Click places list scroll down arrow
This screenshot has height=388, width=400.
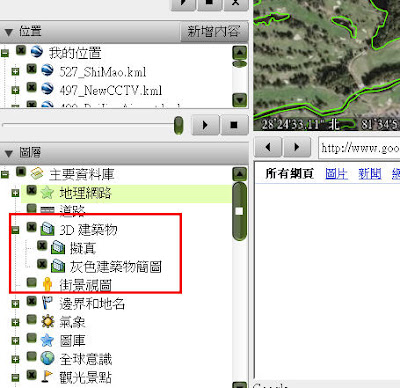click(x=240, y=99)
